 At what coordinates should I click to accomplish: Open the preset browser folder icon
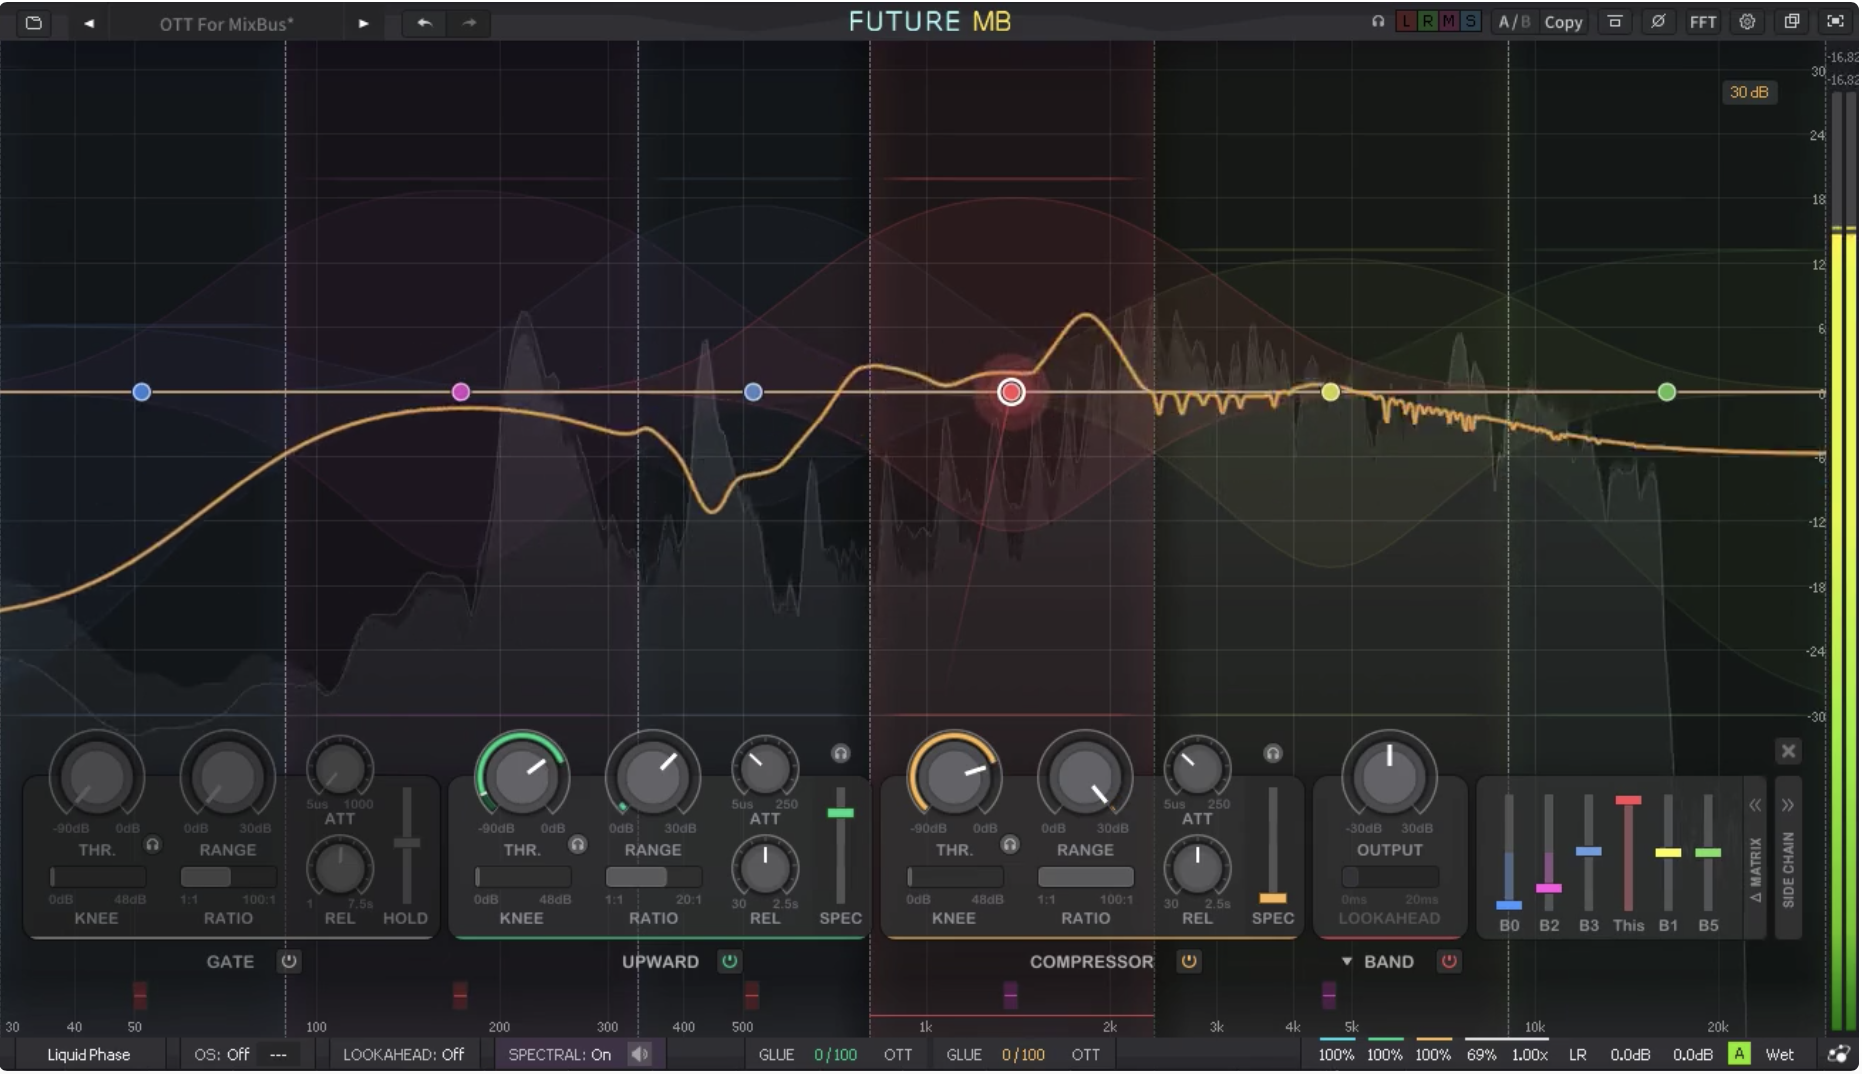tap(33, 22)
